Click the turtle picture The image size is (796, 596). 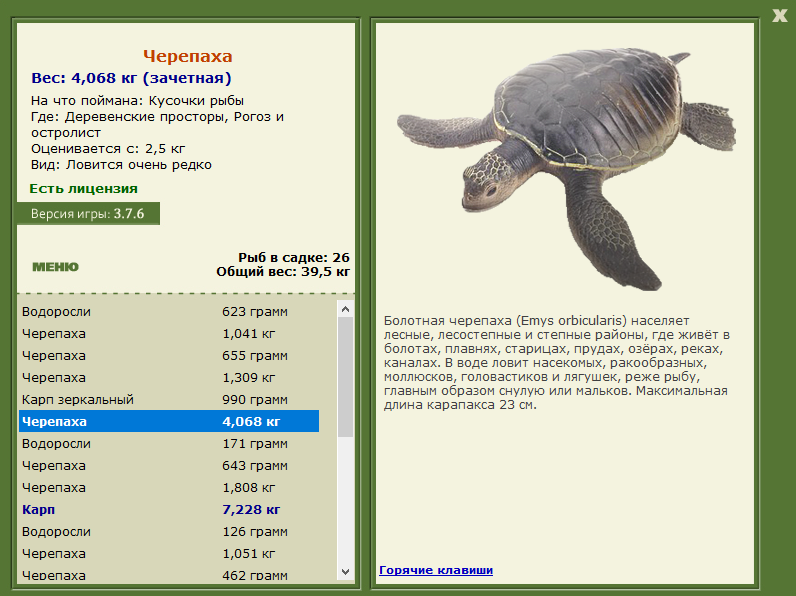pos(566,169)
